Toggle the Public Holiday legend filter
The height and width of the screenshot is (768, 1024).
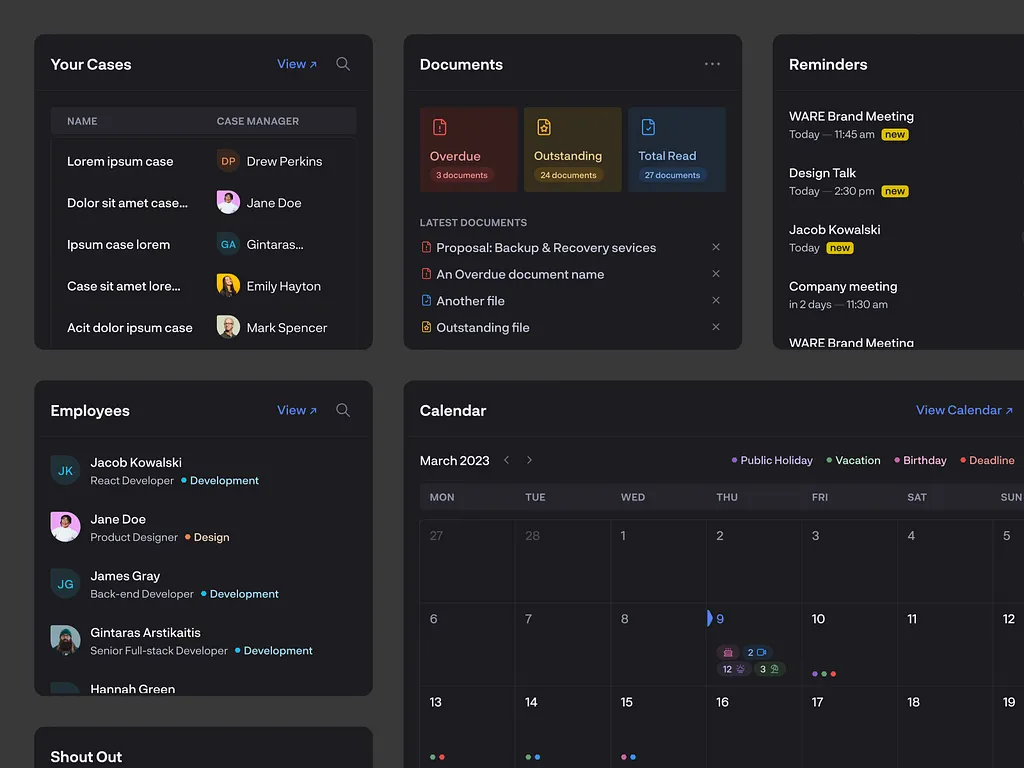[772, 460]
